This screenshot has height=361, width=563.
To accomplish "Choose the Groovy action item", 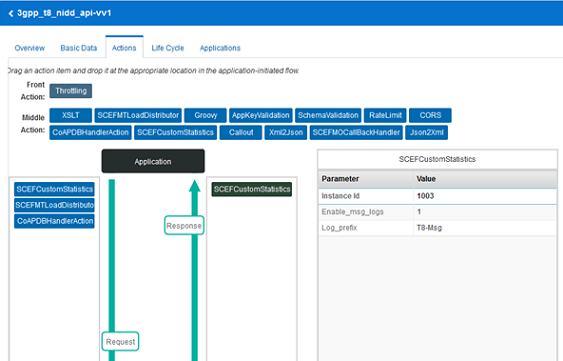I will [206, 115].
